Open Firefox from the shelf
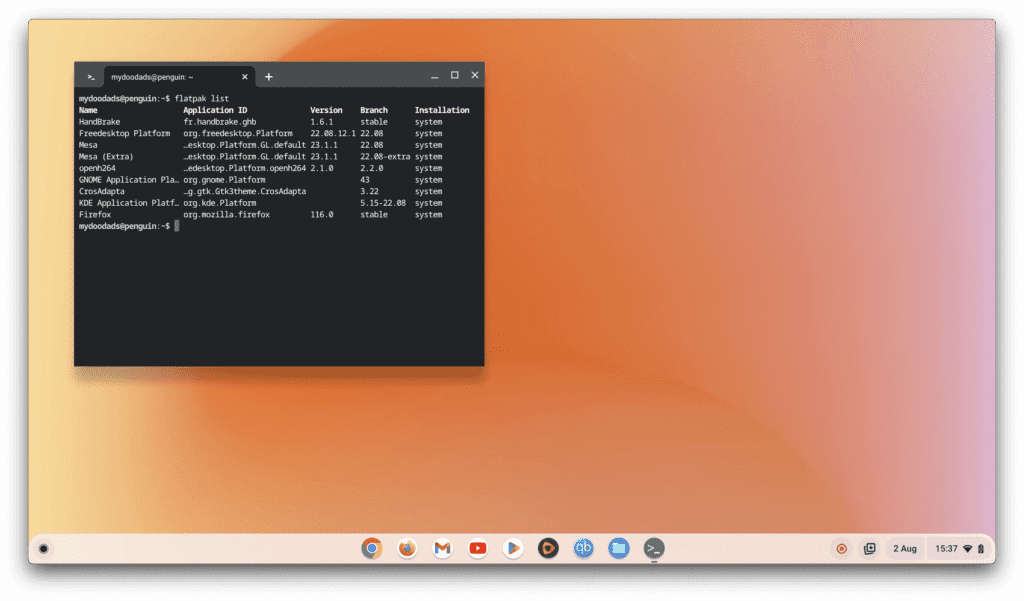1024x601 pixels. point(407,548)
